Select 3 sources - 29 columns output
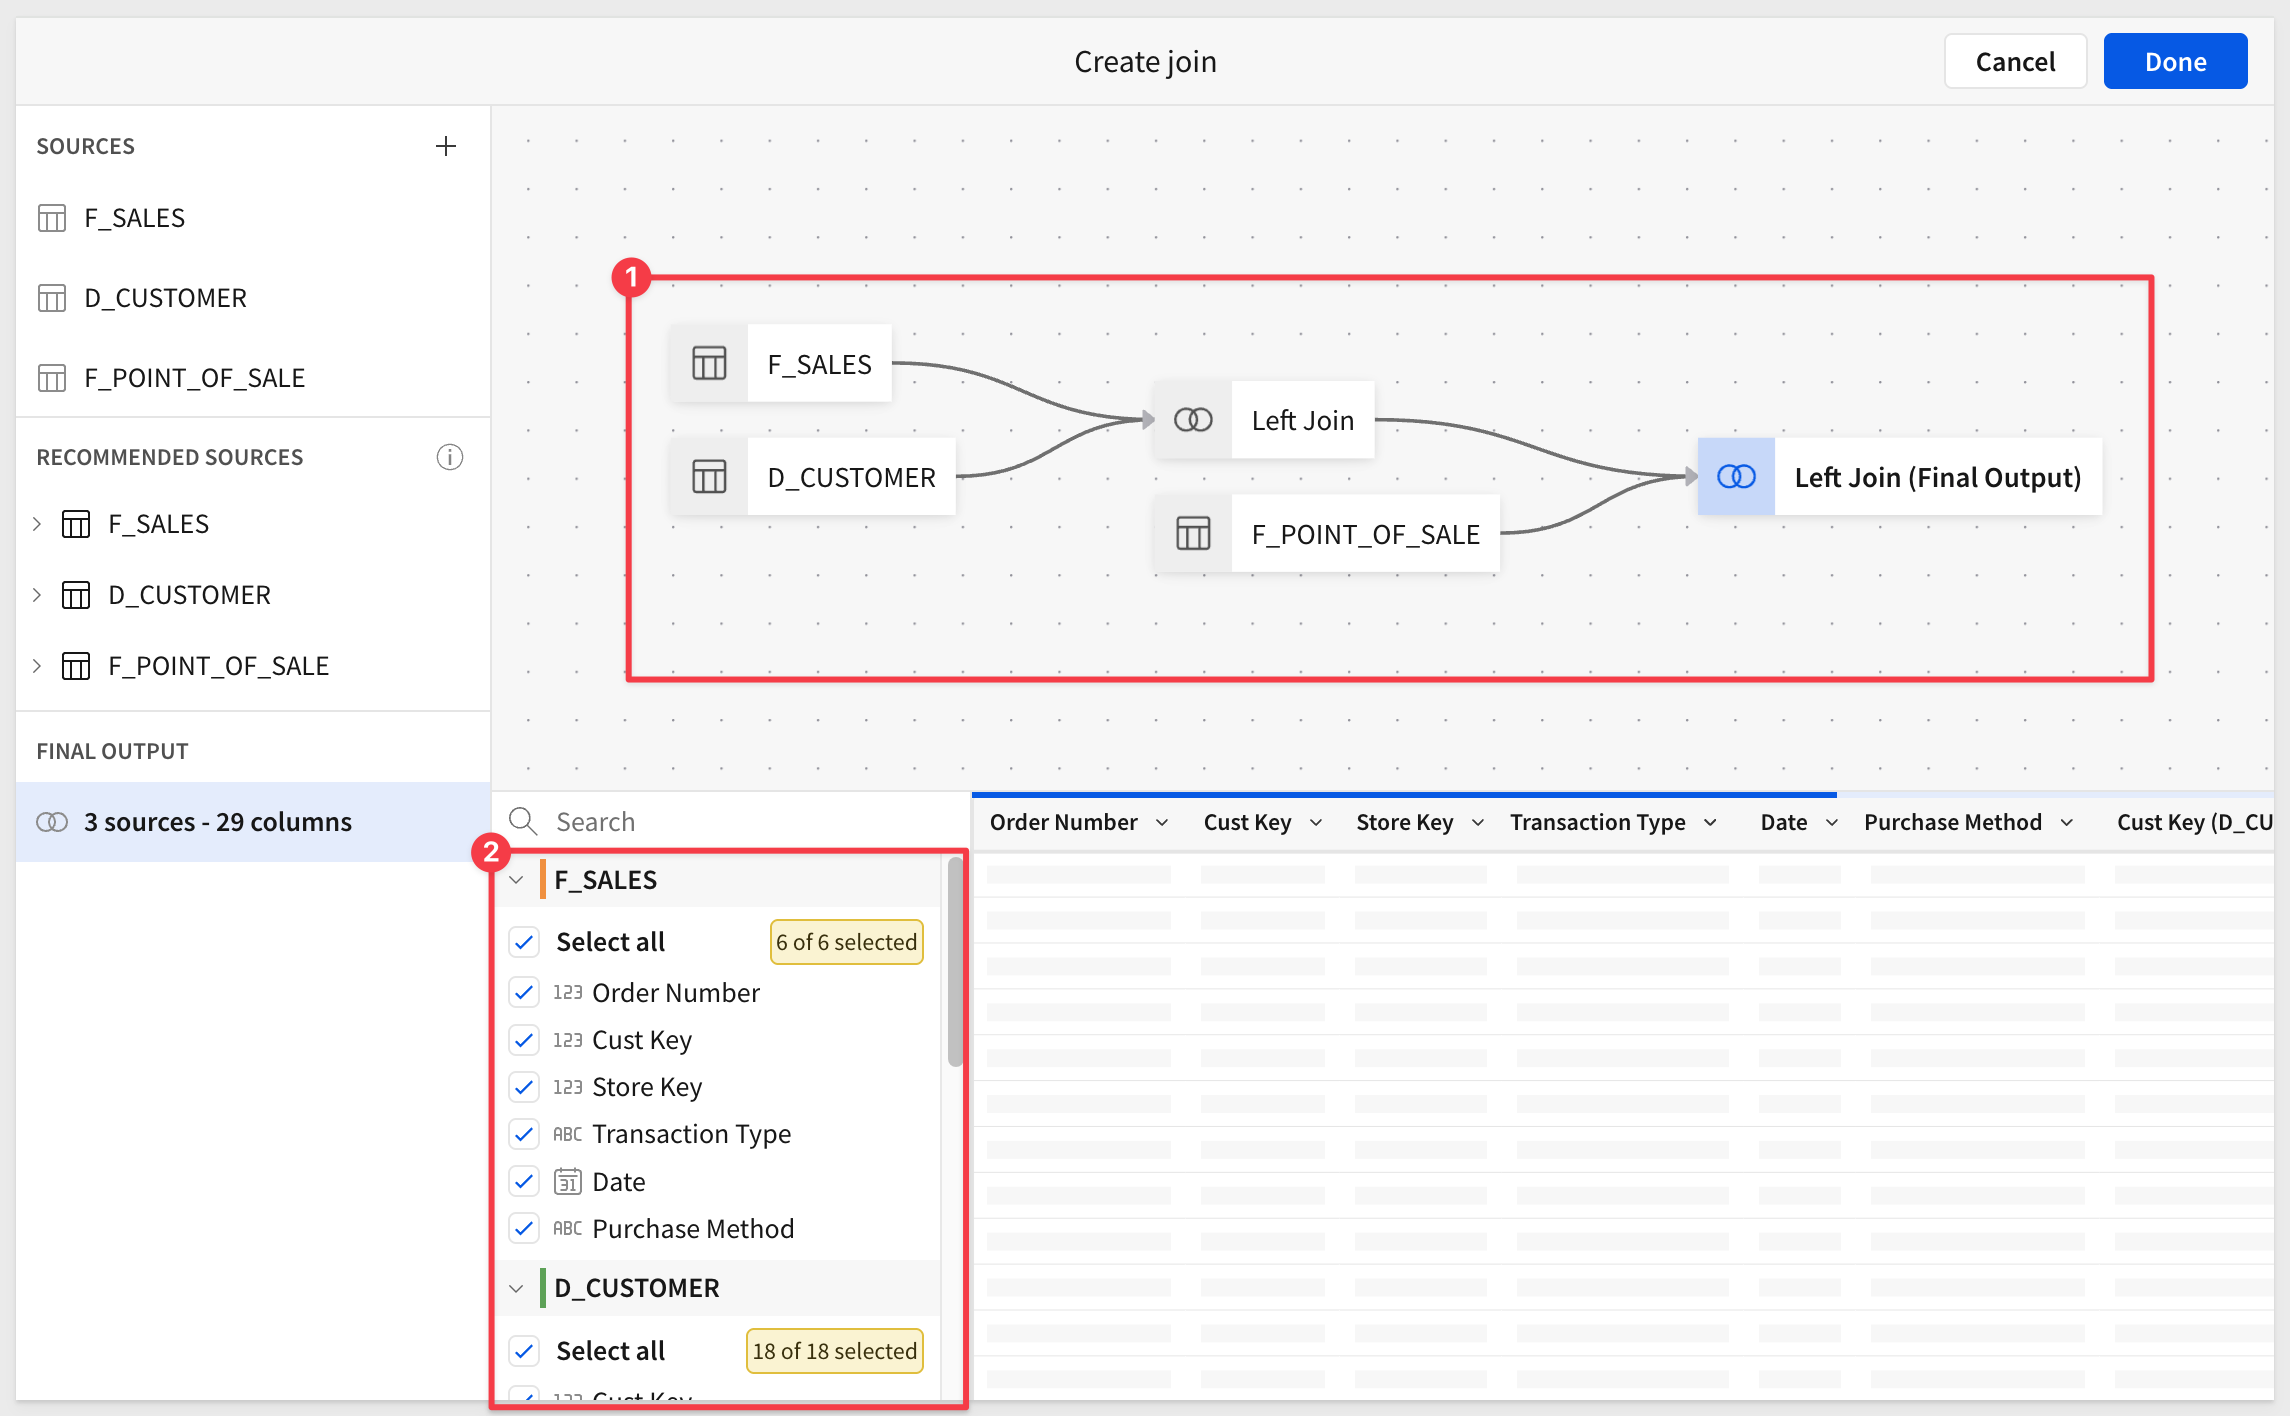This screenshot has width=2290, height=1416. point(218,822)
